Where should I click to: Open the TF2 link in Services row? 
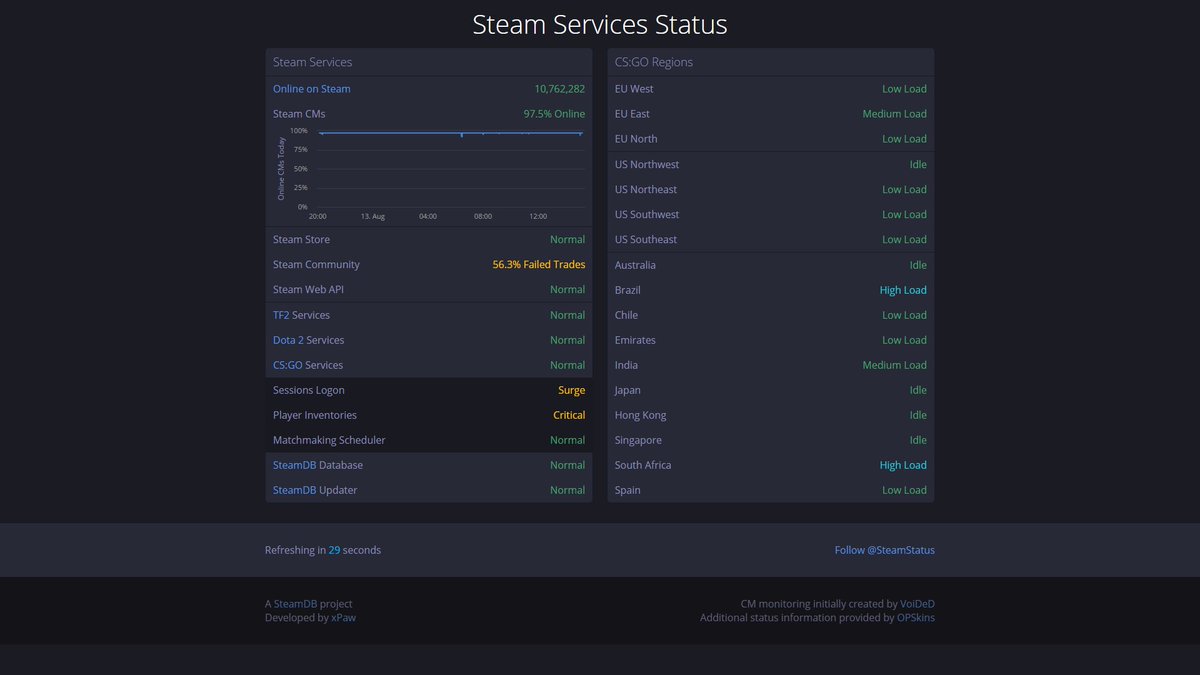[281, 315]
